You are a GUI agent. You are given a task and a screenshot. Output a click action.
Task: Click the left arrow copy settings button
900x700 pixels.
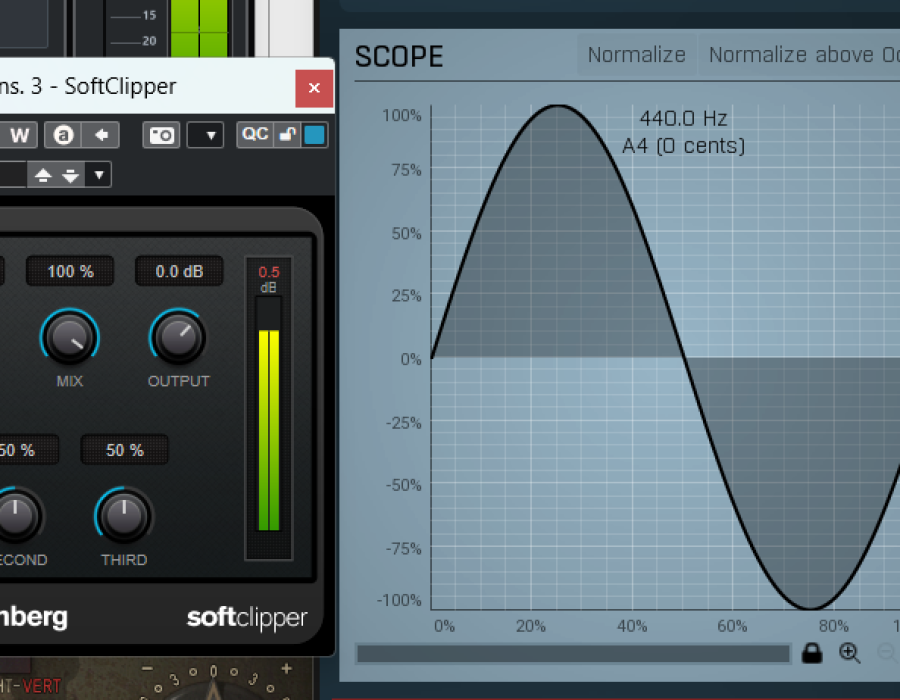coord(101,135)
